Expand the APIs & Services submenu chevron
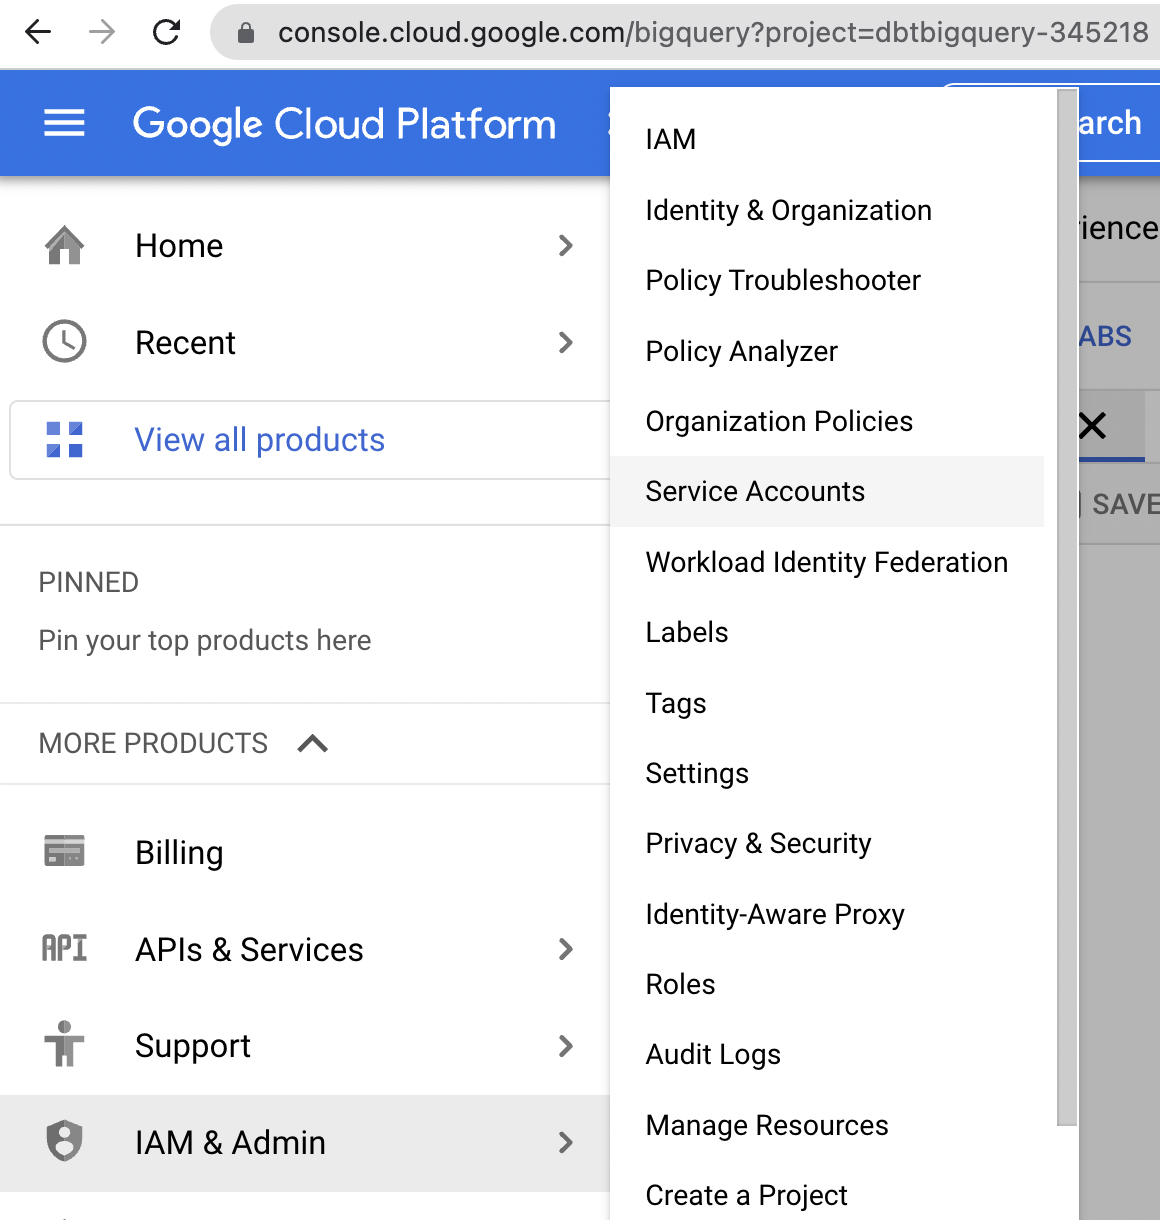This screenshot has width=1160, height=1220. [566, 949]
